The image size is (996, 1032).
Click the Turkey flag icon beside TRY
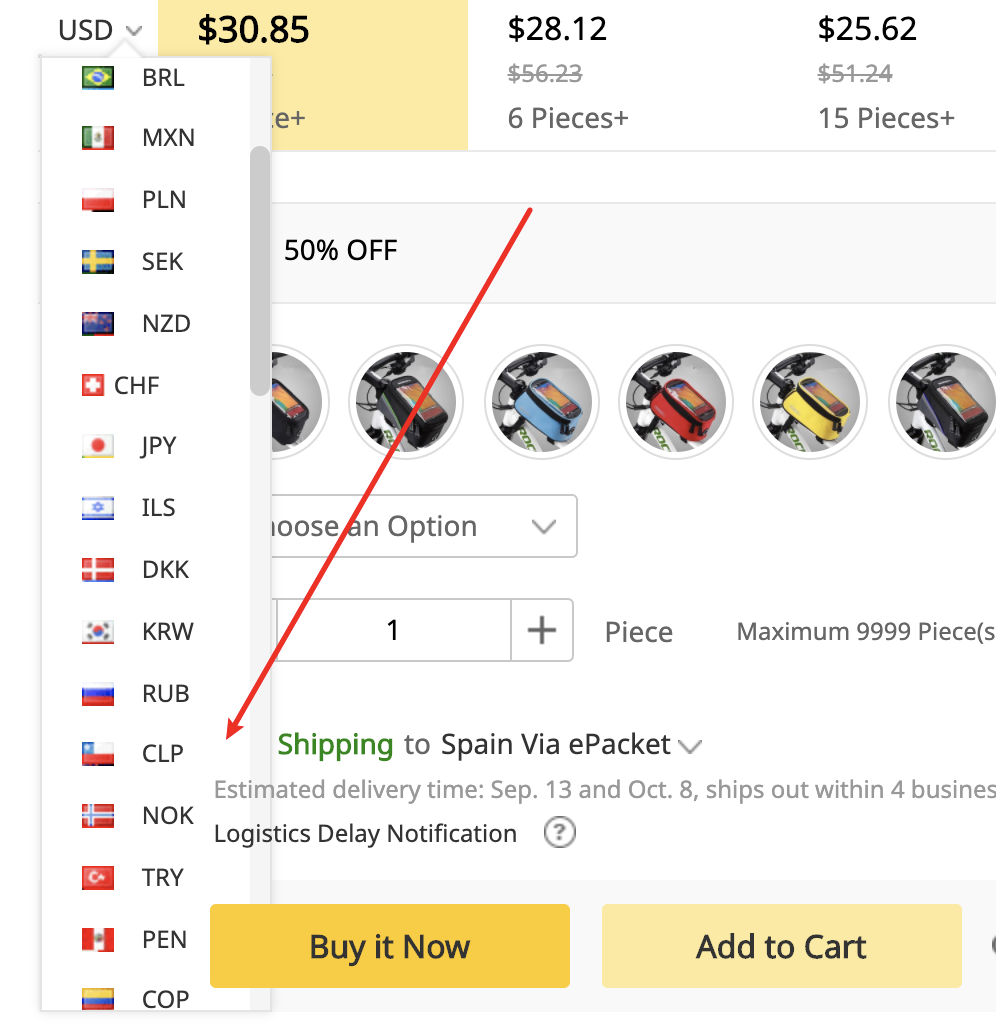pos(97,878)
